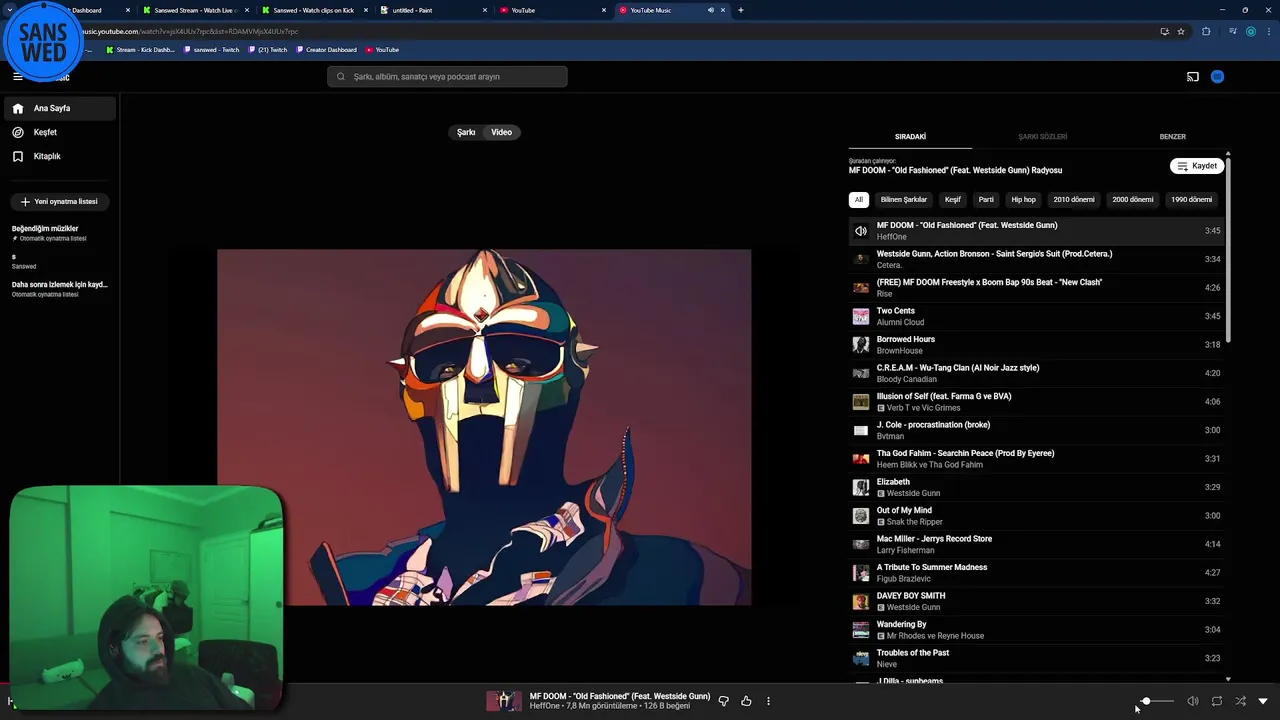Open the ŞARKI SÖZLERİ lyrics tab

[1042, 137]
